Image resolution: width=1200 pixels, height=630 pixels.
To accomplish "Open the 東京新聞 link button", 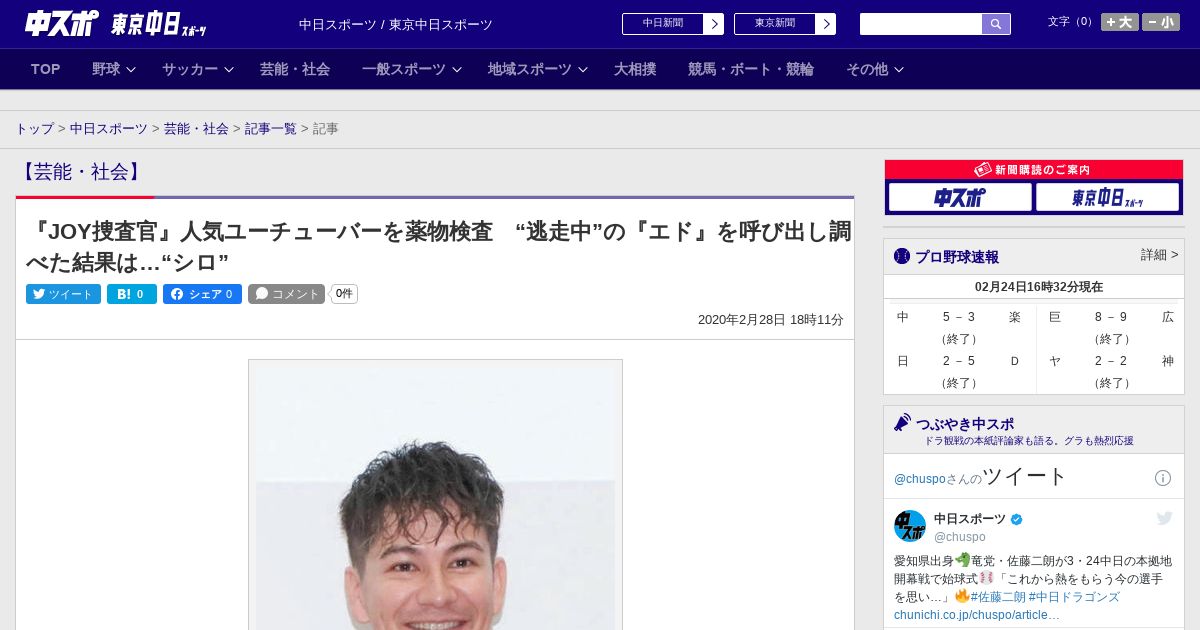I will (774, 24).
